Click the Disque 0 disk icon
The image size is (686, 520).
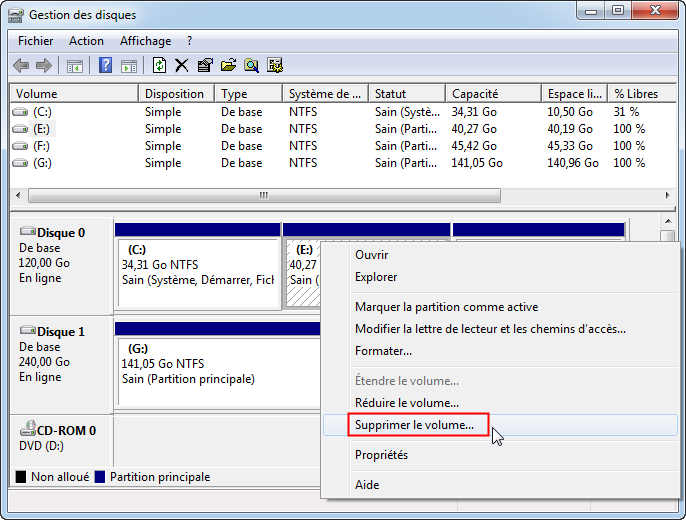tap(28, 231)
